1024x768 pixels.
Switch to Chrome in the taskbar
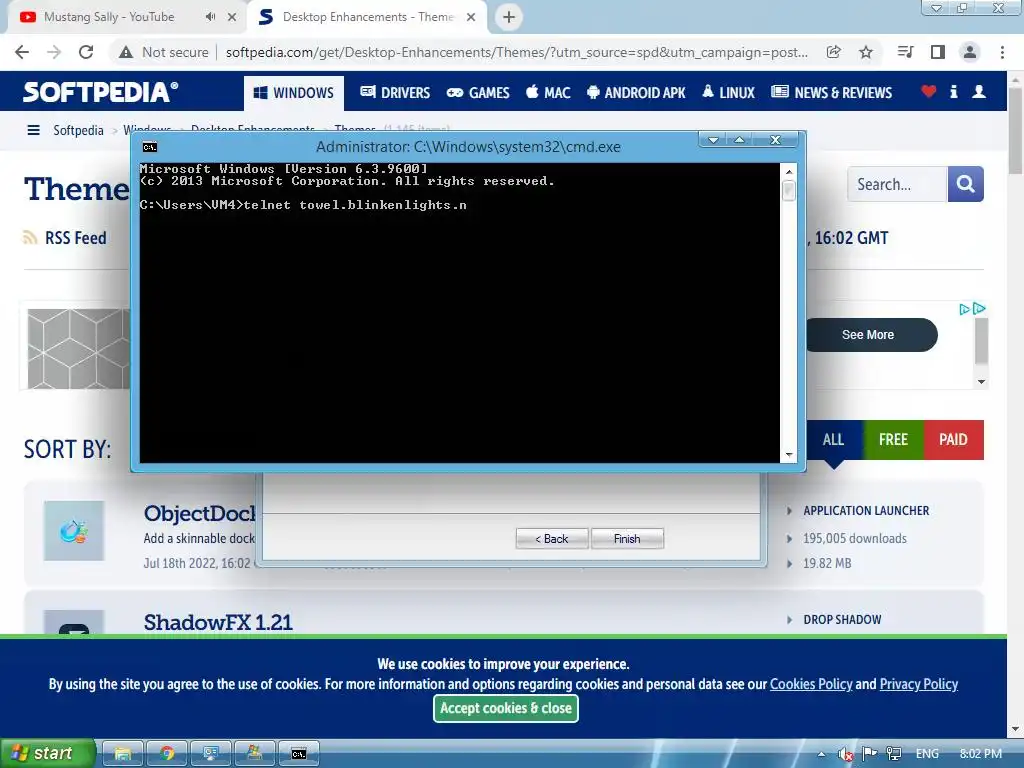167,754
